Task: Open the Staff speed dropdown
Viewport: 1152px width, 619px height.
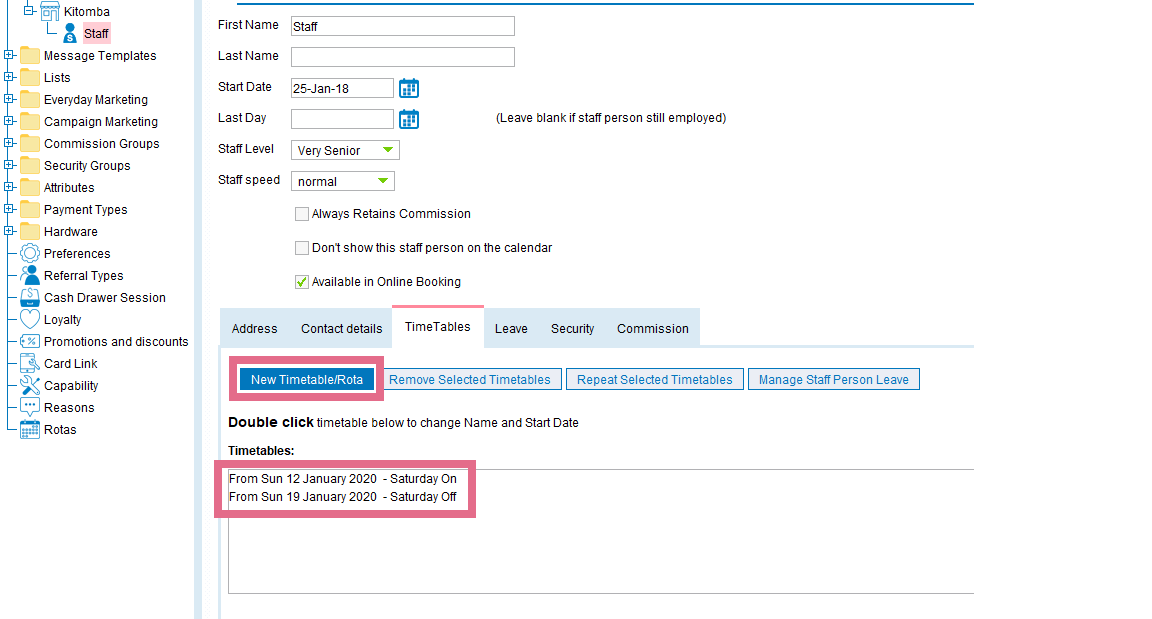Action: 342,181
